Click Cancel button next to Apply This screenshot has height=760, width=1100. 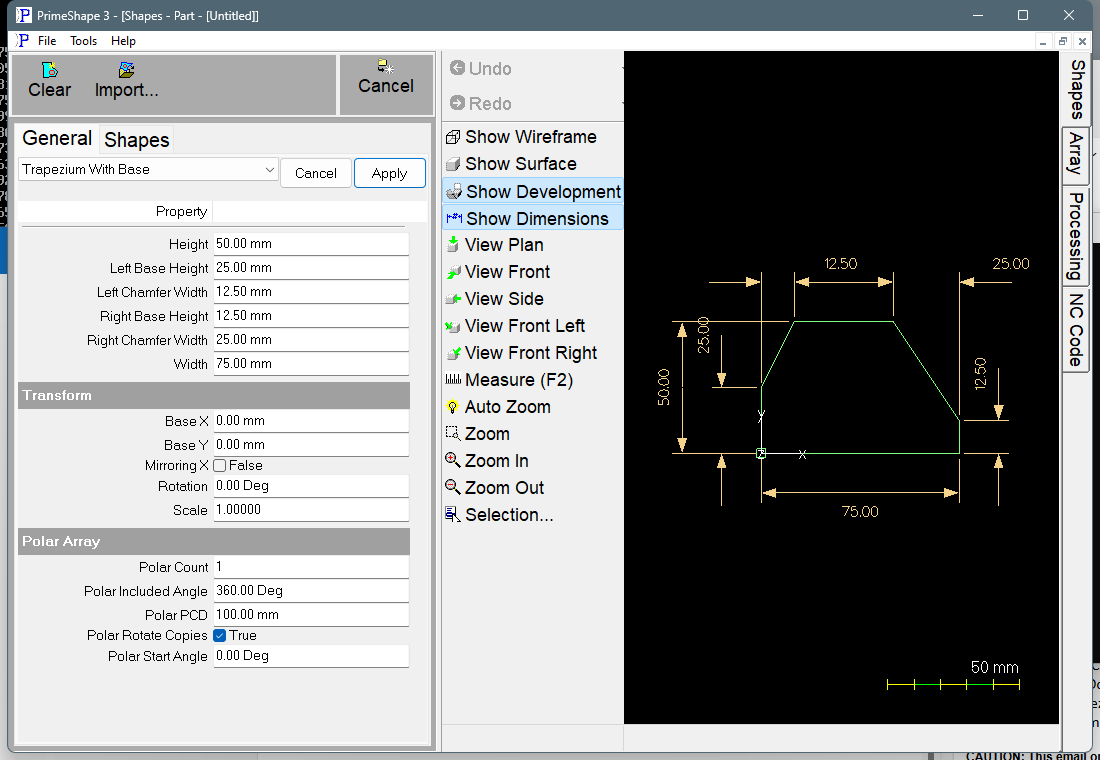tap(316, 173)
